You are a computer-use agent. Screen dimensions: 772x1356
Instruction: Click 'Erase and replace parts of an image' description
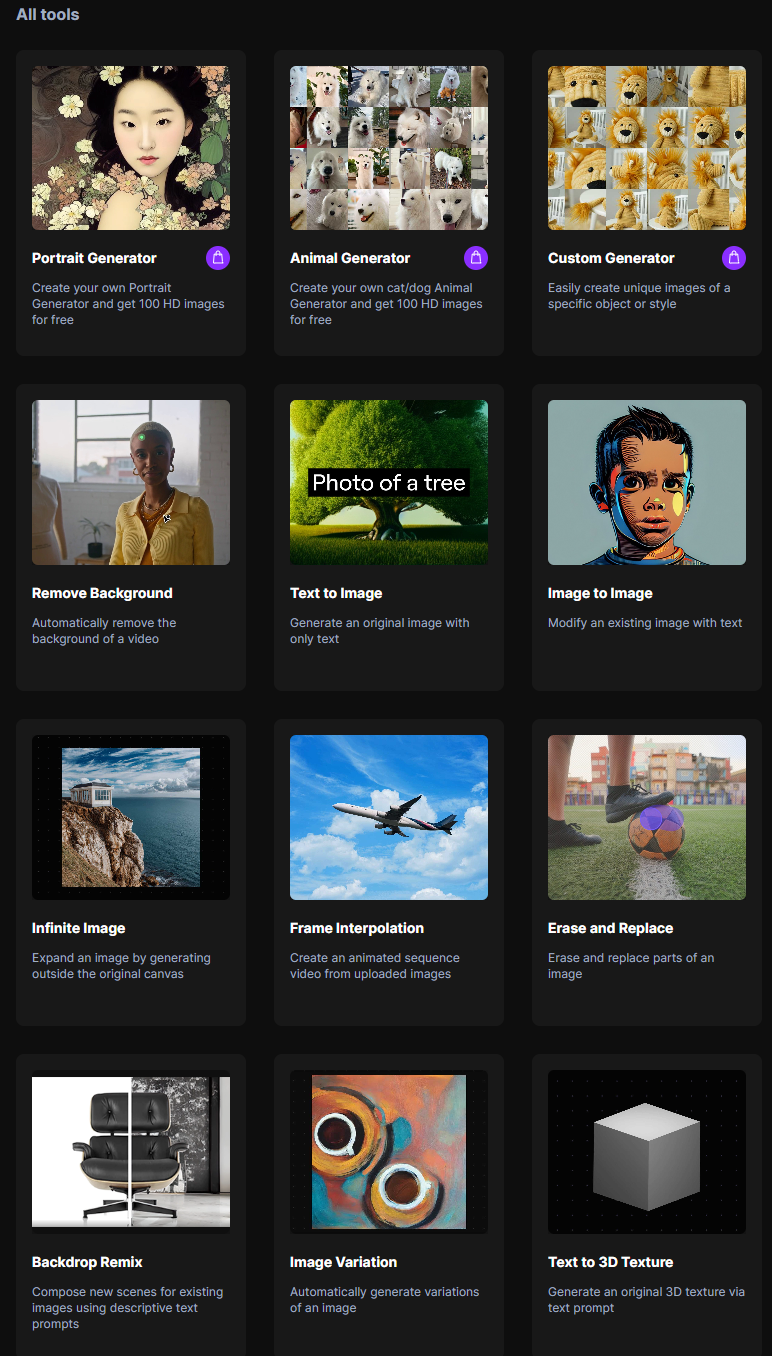[631, 966]
